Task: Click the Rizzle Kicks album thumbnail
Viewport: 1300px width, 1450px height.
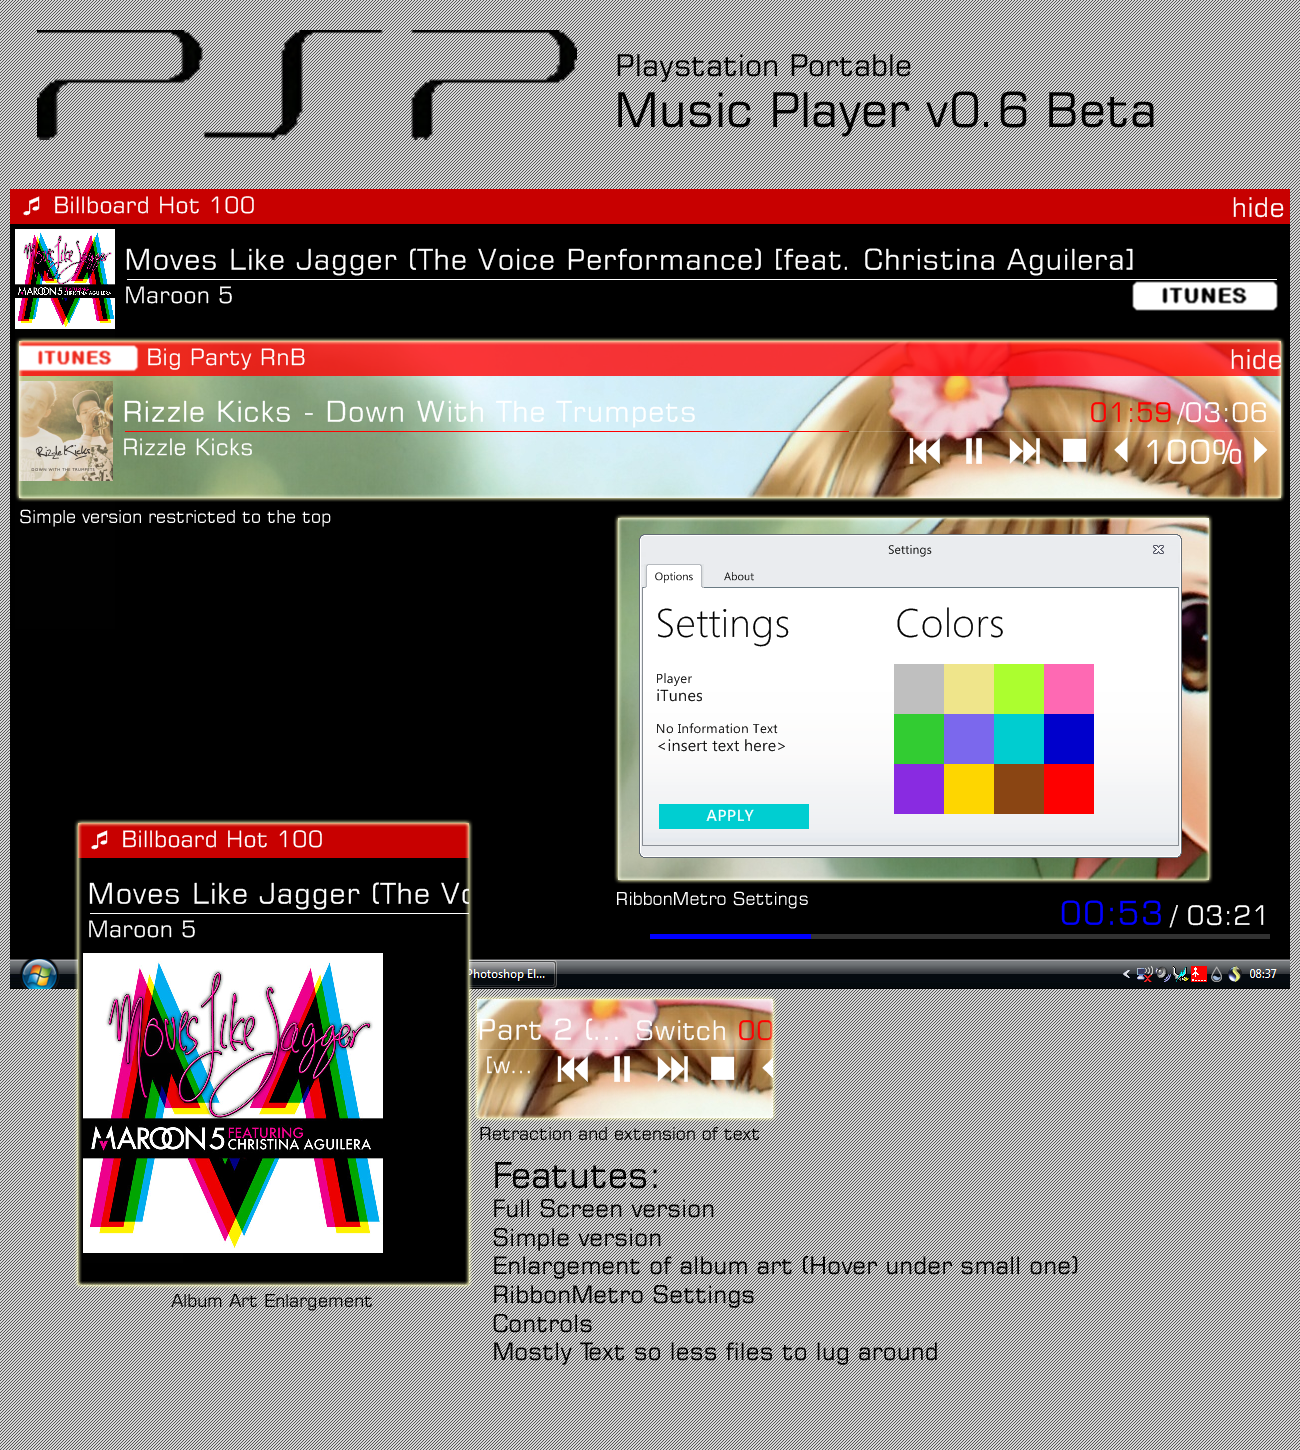Action: pyautogui.click(x=67, y=431)
